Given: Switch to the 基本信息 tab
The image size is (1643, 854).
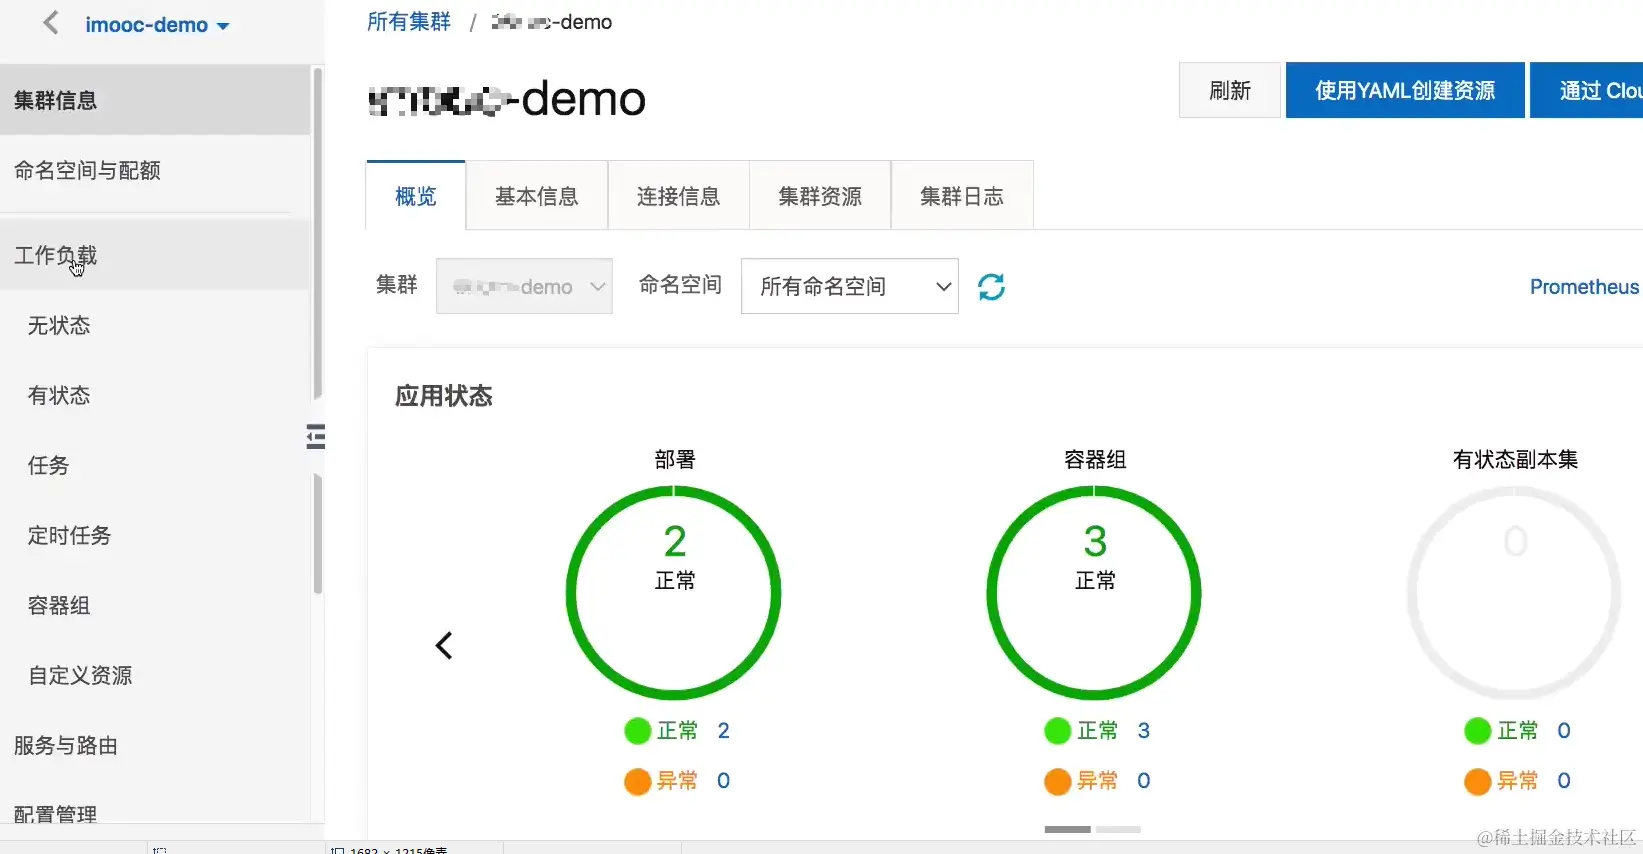Looking at the screenshot, I should [x=537, y=196].
